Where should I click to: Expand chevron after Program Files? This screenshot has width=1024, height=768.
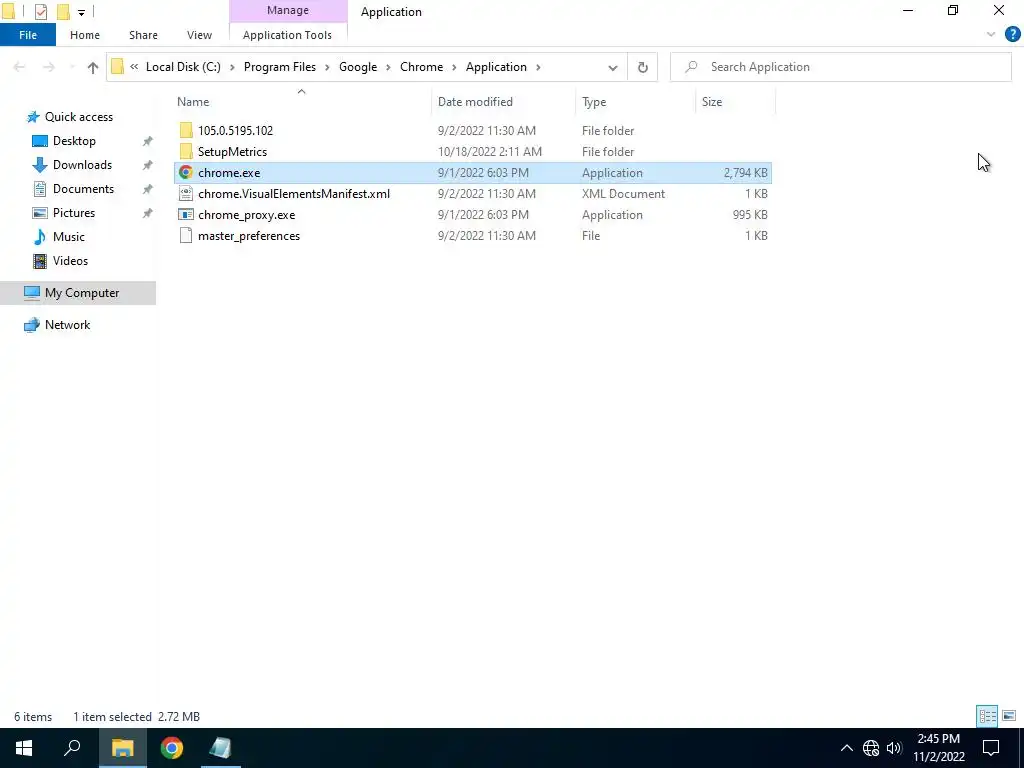(327, 67)
